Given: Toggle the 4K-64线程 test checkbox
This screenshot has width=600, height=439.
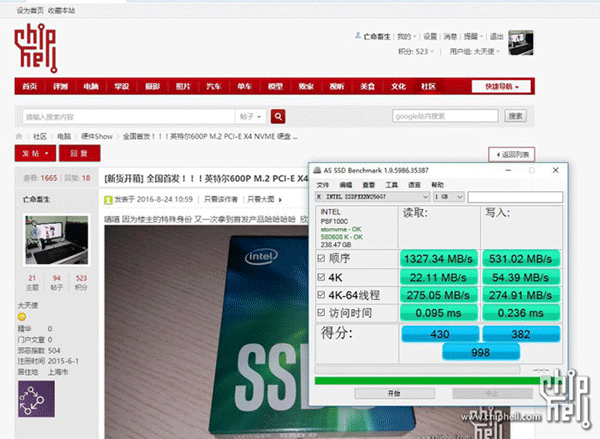Looking at the screenshot, I should pyautogui.click(x=321, y=295).
